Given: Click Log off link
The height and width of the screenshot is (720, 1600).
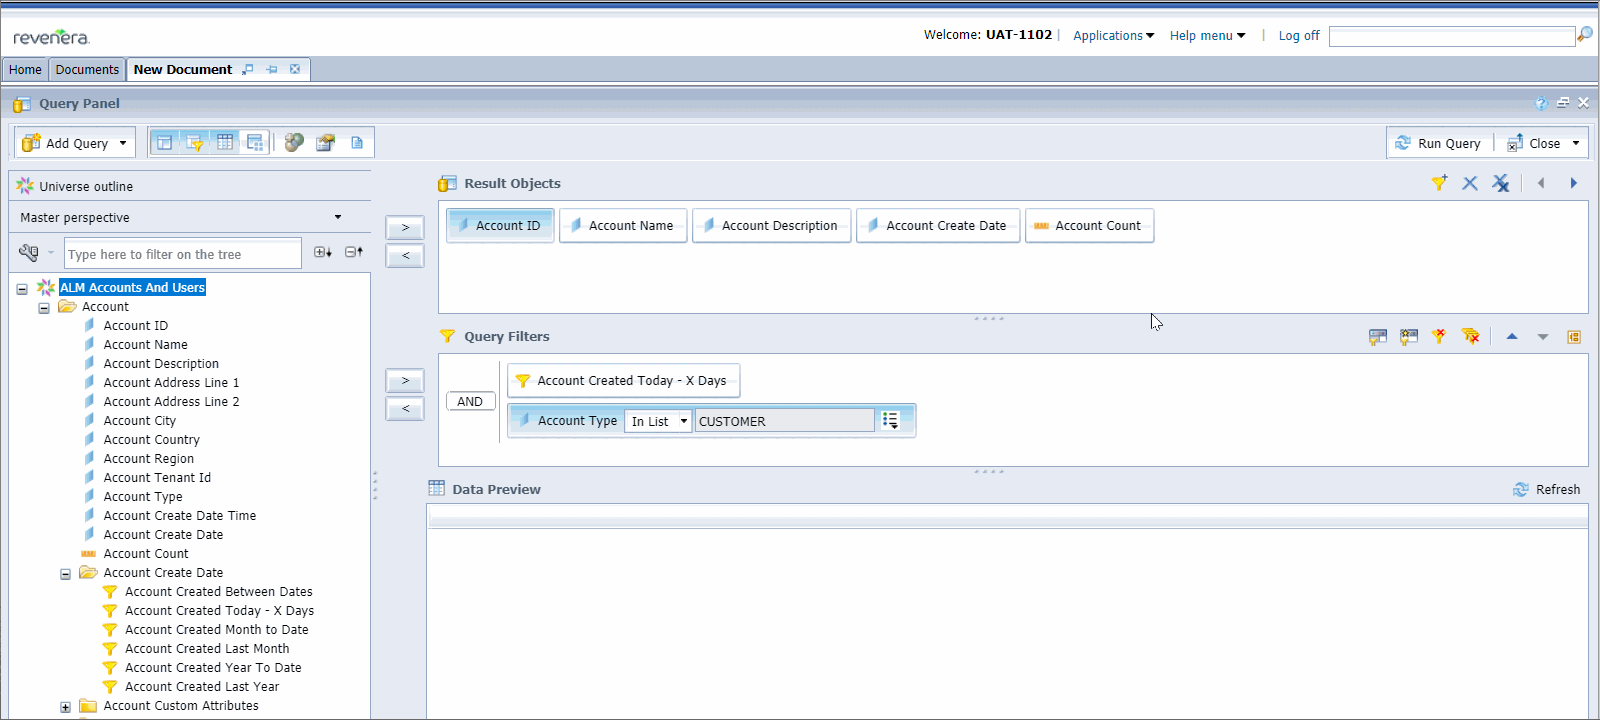Looking at the screenshot, I should point(1299,35).
